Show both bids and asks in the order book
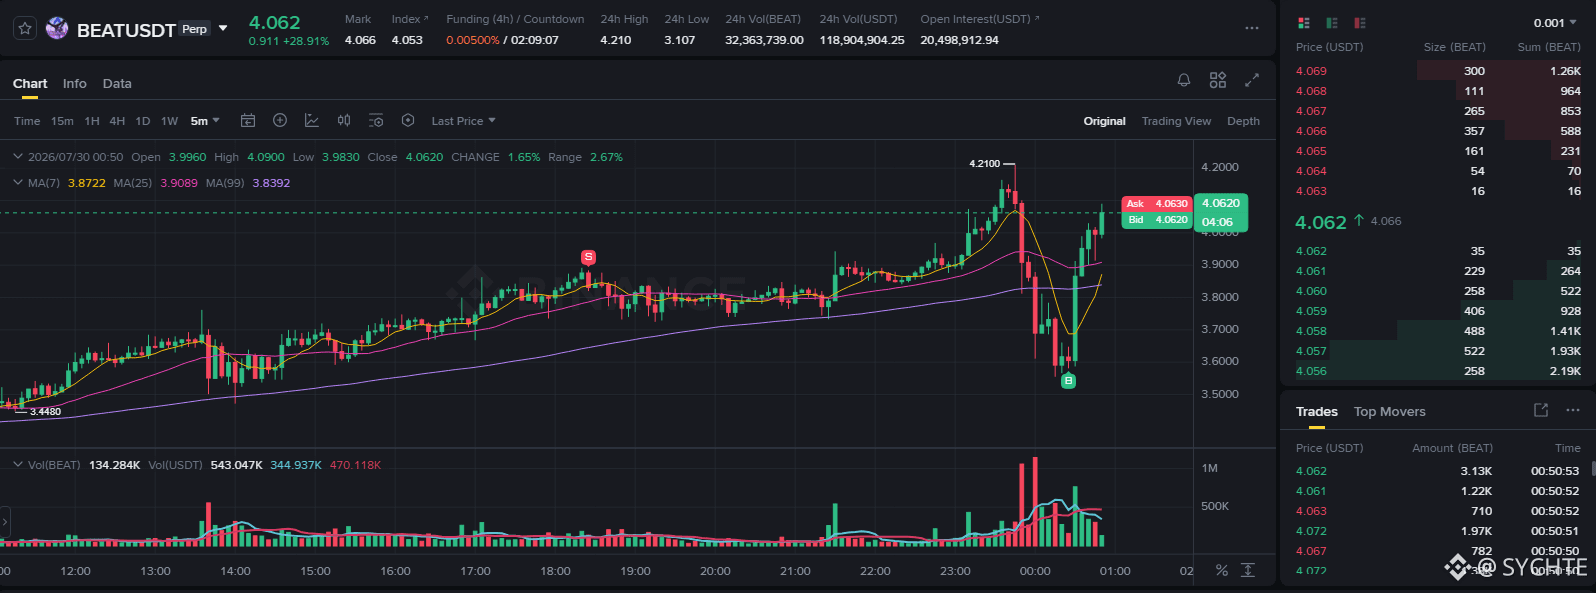Screen dimensions: 1596x593 point(1304,22)
